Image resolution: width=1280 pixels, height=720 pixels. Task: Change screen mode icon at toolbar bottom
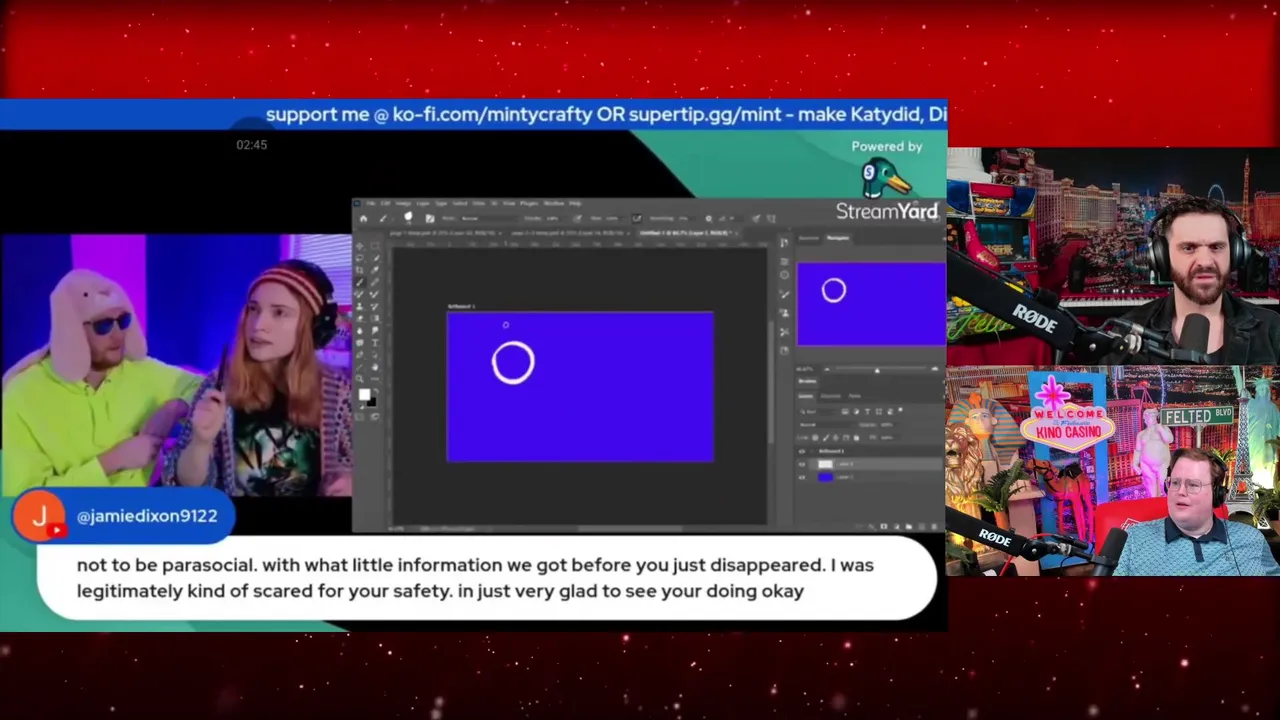(x=375, y=417)
